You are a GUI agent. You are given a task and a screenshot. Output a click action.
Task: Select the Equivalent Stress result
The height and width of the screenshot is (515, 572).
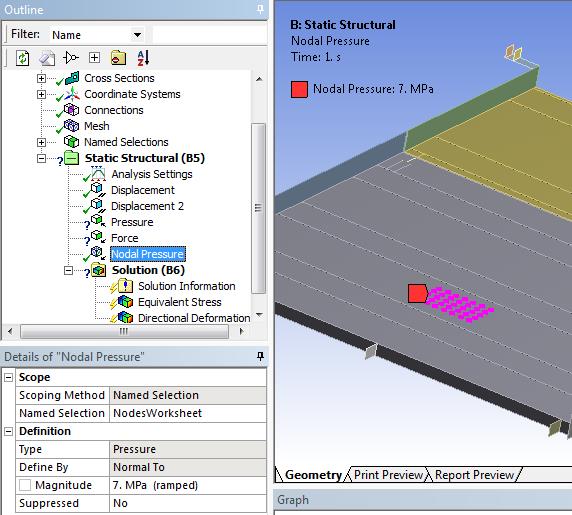tap(179, 302)
